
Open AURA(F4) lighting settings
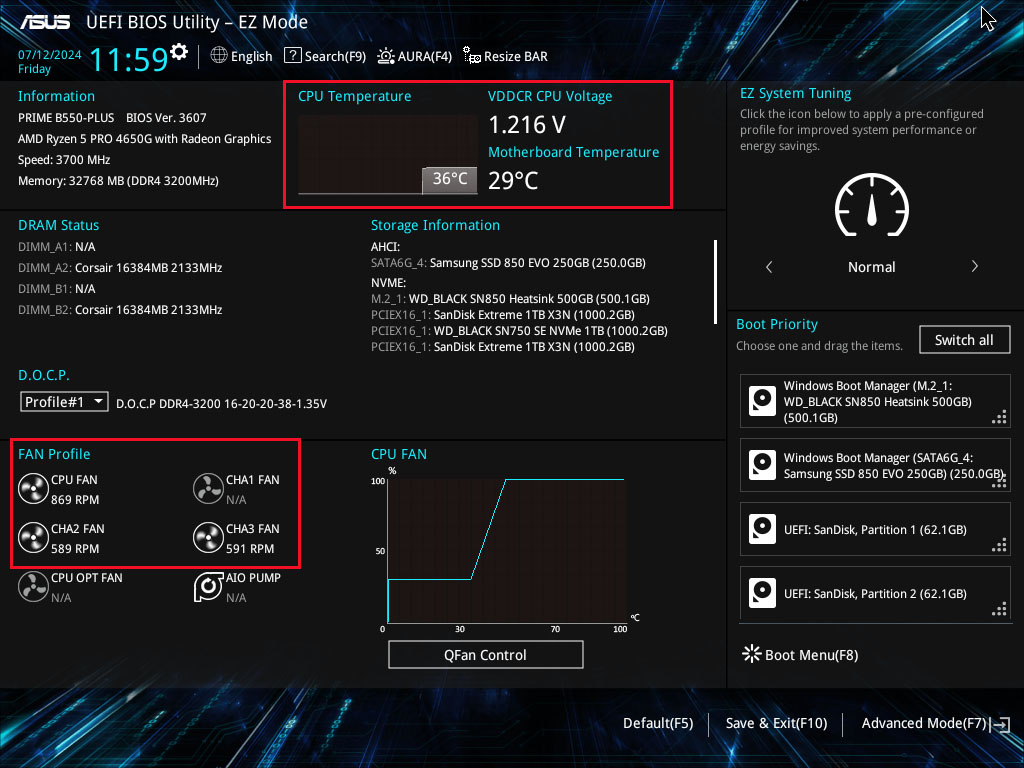(415, 56)
